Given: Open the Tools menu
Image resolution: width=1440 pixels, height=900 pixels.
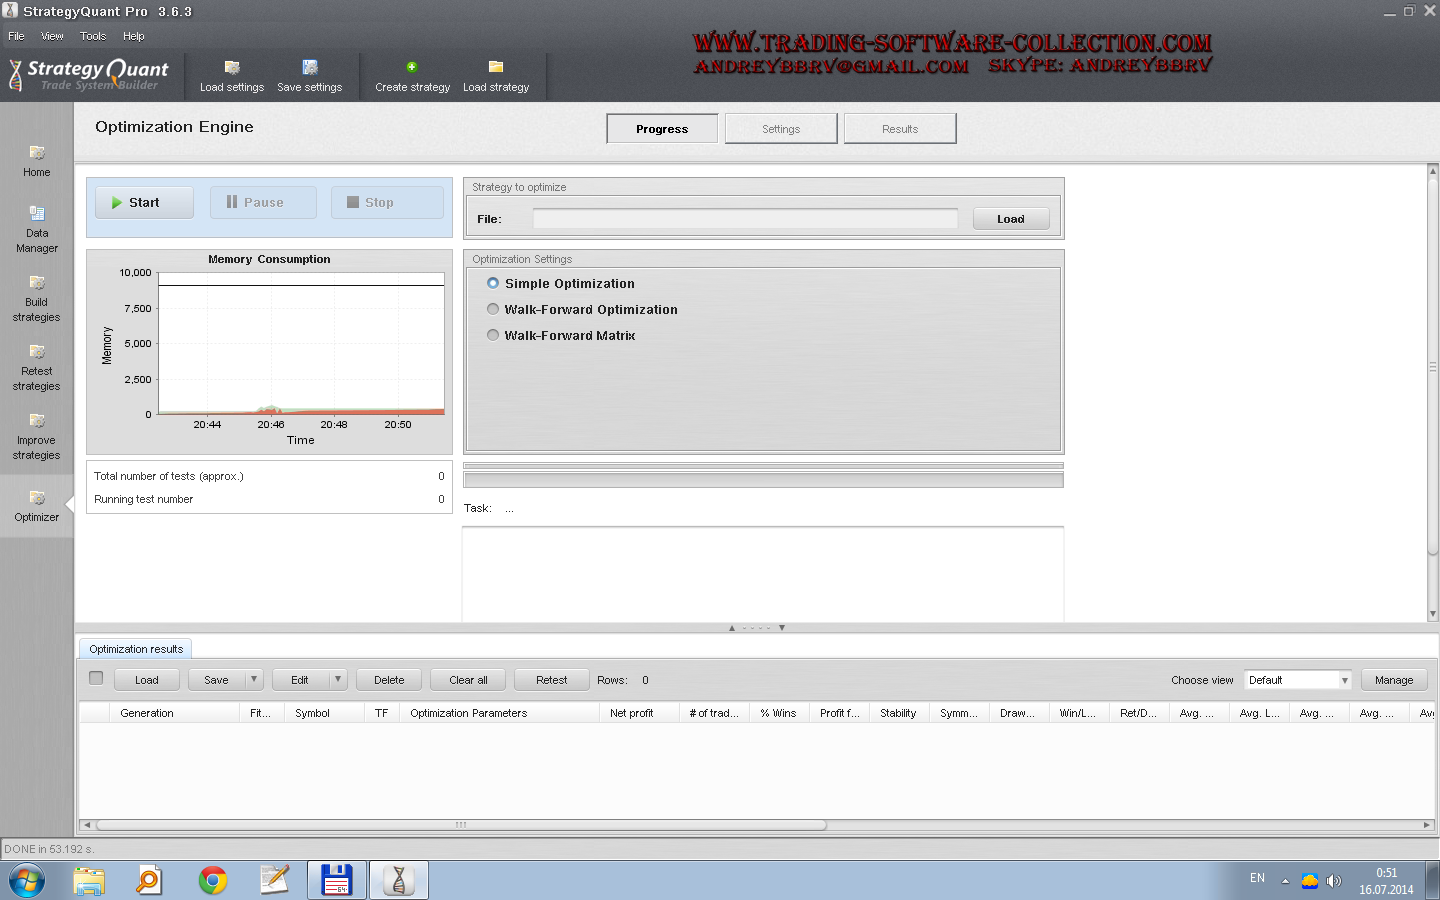Looking at the screenshot, I should (x=93, y=36).
